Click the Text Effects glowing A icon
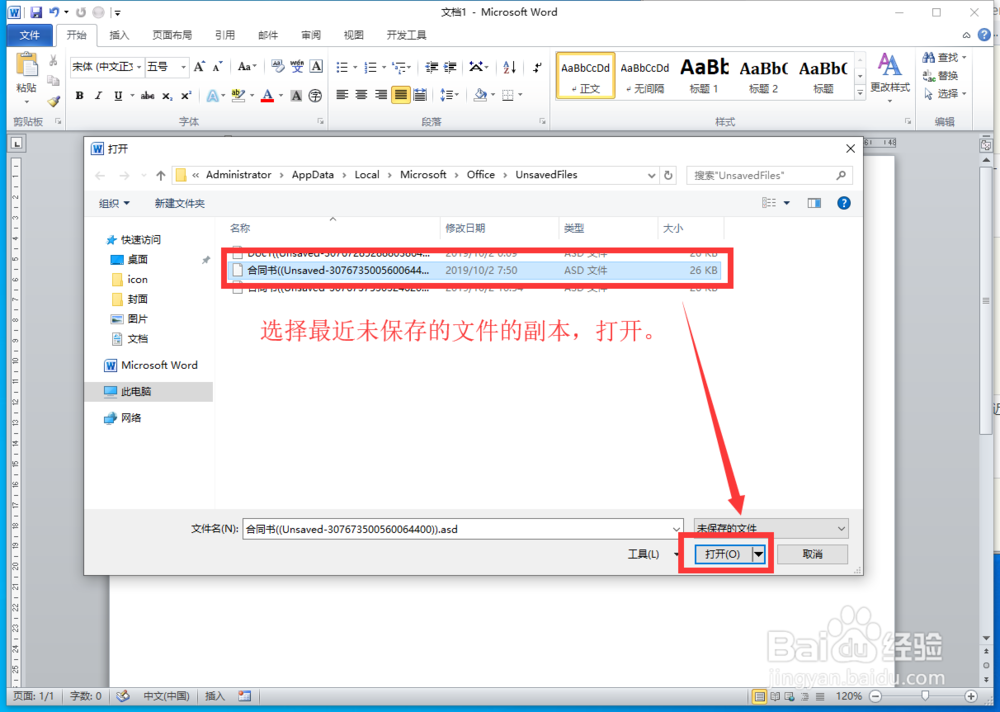This screenshot has width=1000, height=712. [212, 96]
